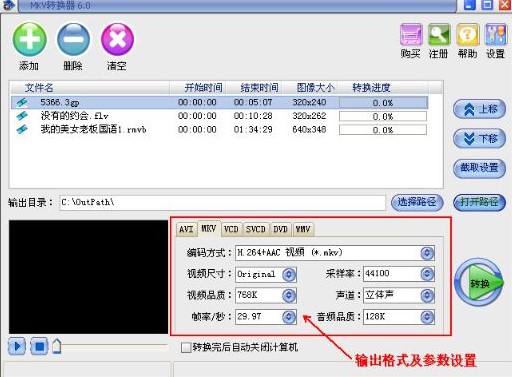The width and height of the screenshot is (512, 377).
Task: Click the image size 320x240 cell
Action: tap(309, 102)
